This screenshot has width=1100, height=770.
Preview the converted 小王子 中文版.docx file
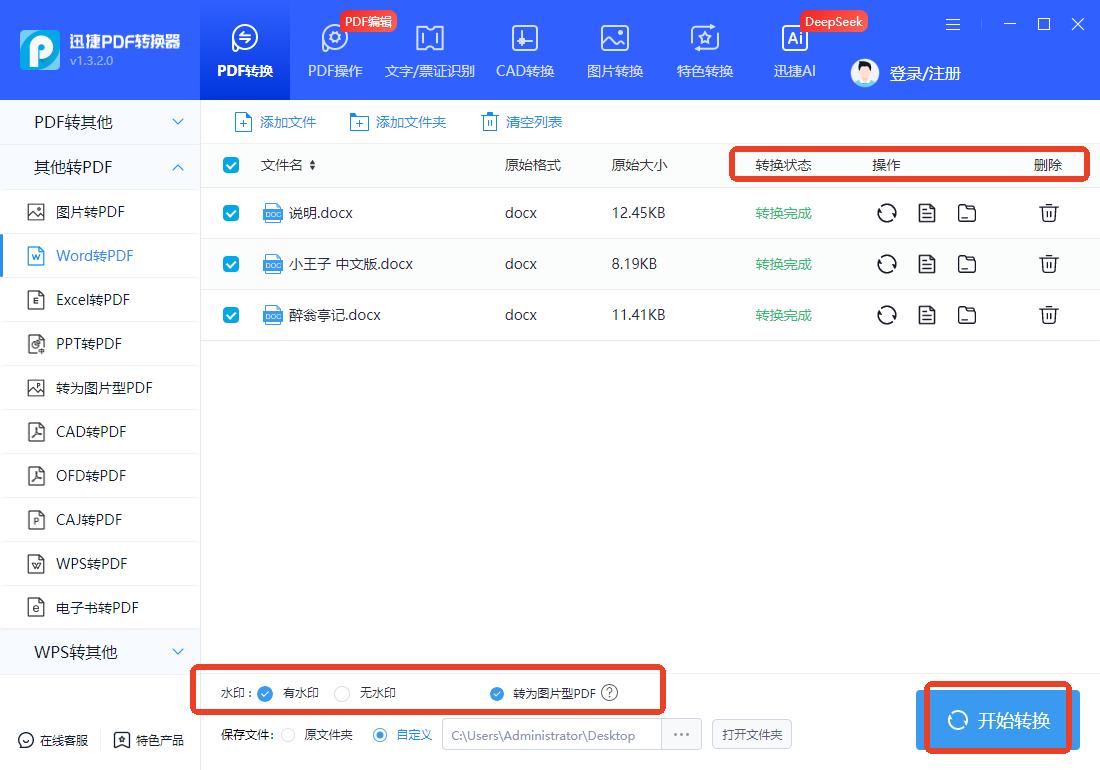(926, 264)
